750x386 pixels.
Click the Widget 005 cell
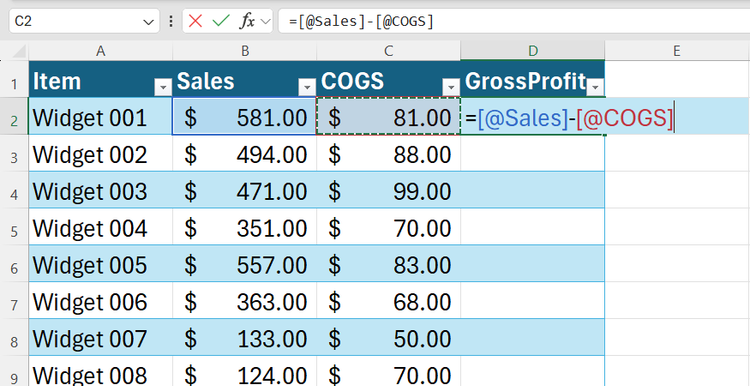(100, 264)
